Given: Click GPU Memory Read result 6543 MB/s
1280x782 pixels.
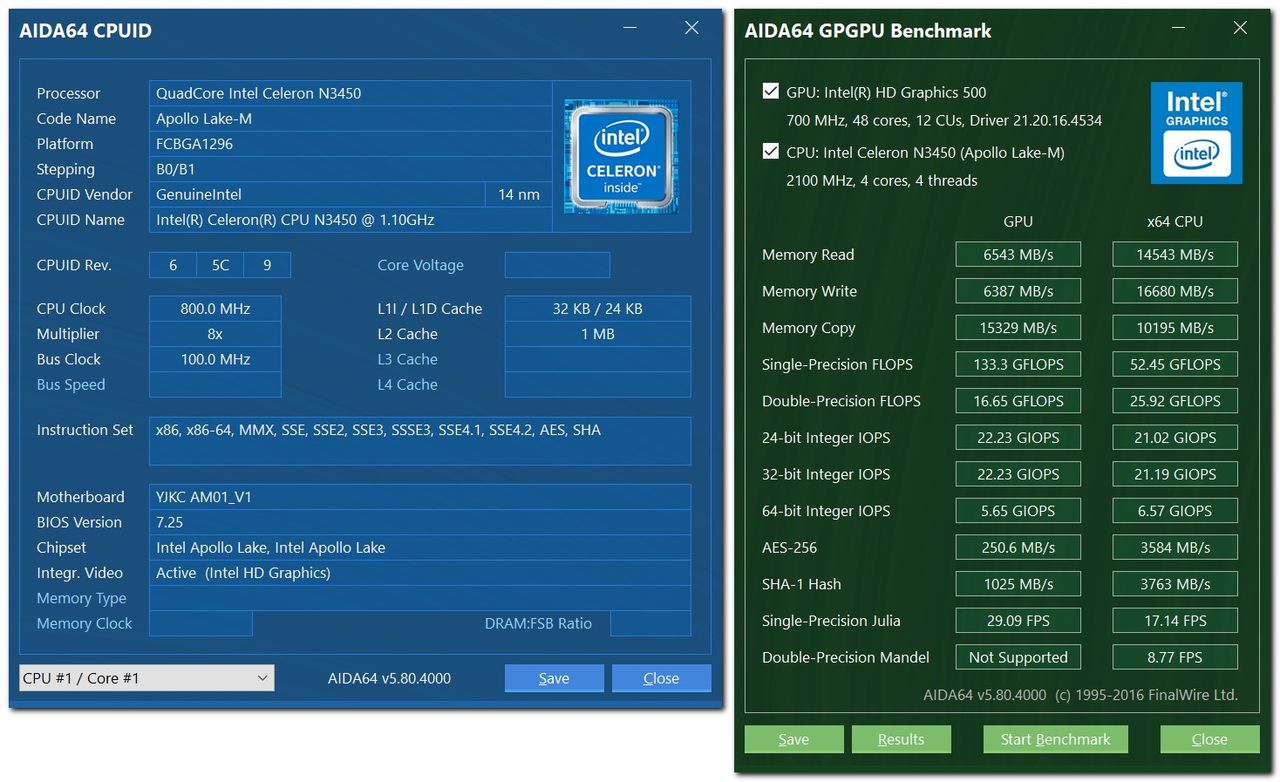Looking at the screenshot, I should pos(1018,254).
